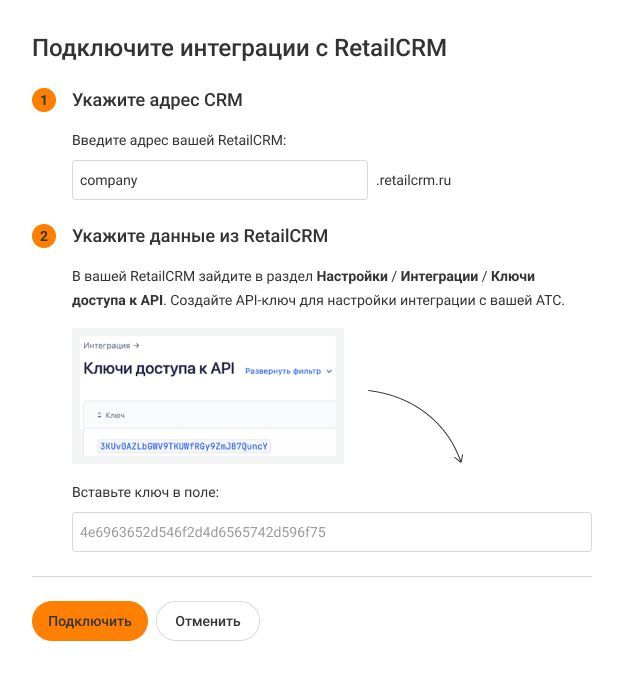Click the Вставьте ключ в поле label
Viewport: 624px width, 673px height.
(145, 492)
